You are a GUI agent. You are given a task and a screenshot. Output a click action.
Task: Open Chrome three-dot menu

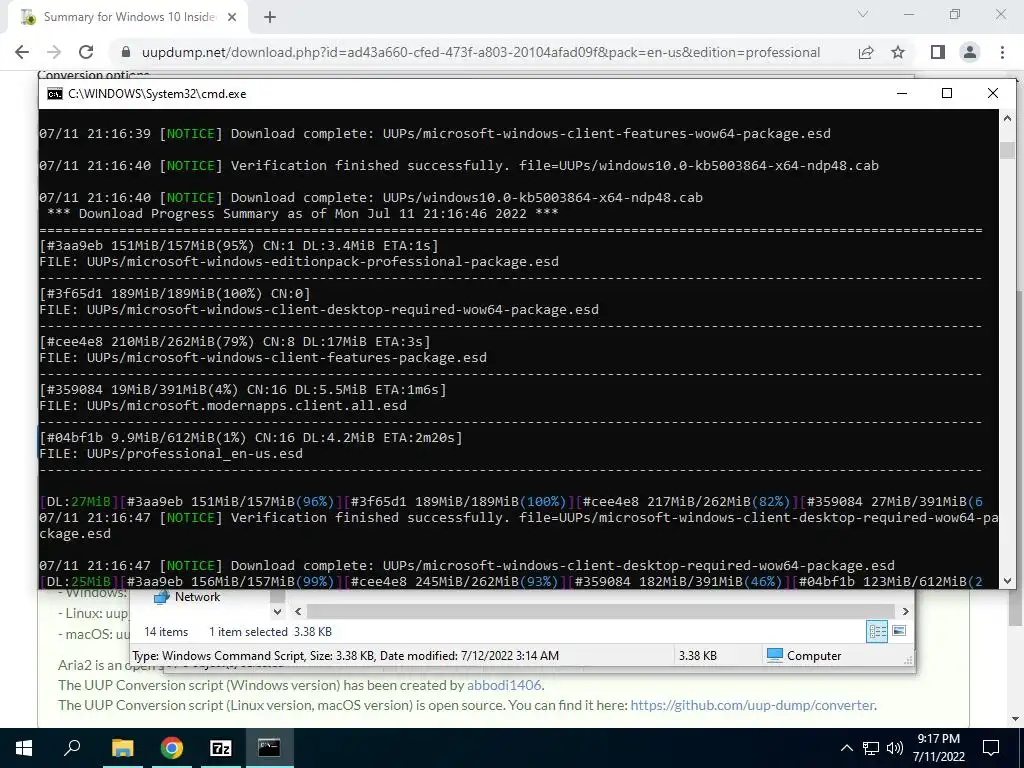1002,52
